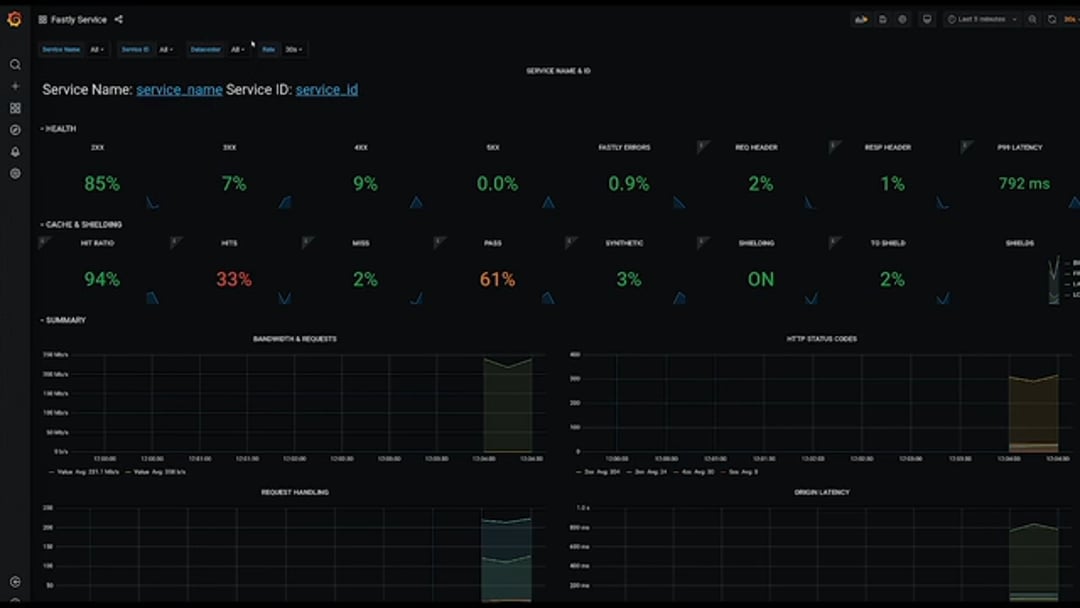1080x608 pixels.
Task: Open the Alerting bell icon in sidebar
Action: pyautogui.click(x=15, y=152)
